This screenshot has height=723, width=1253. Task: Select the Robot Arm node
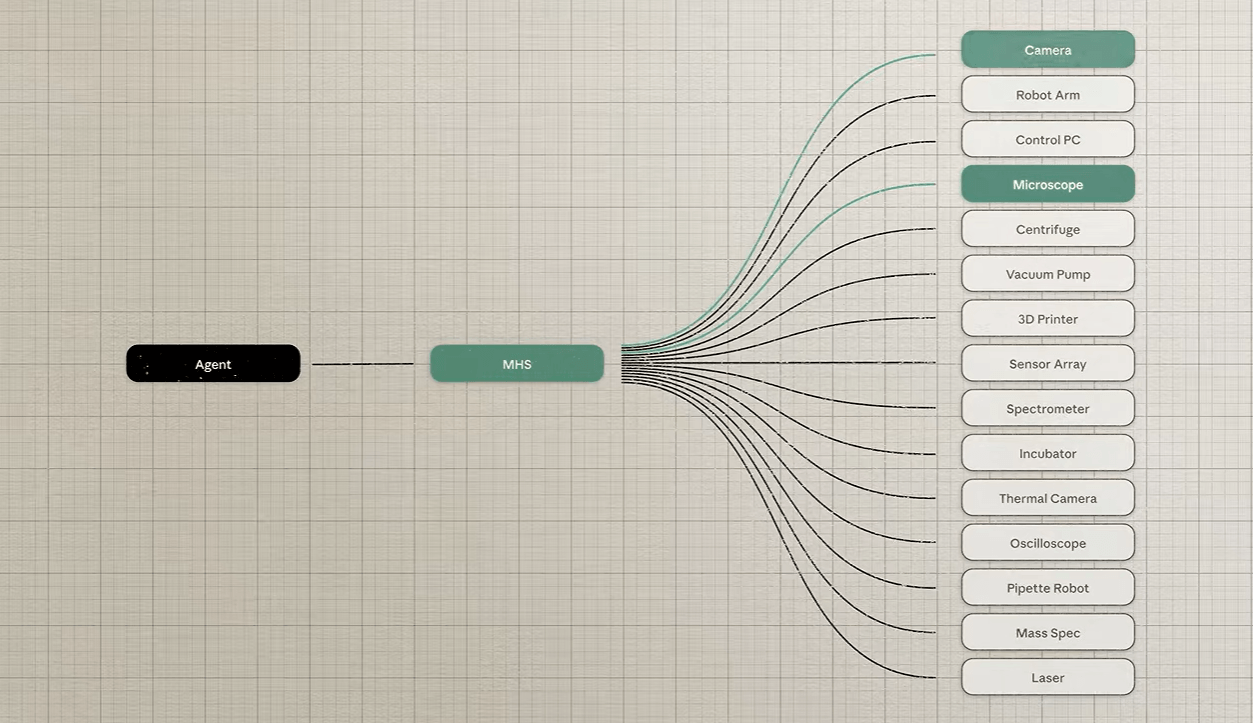1048,95
